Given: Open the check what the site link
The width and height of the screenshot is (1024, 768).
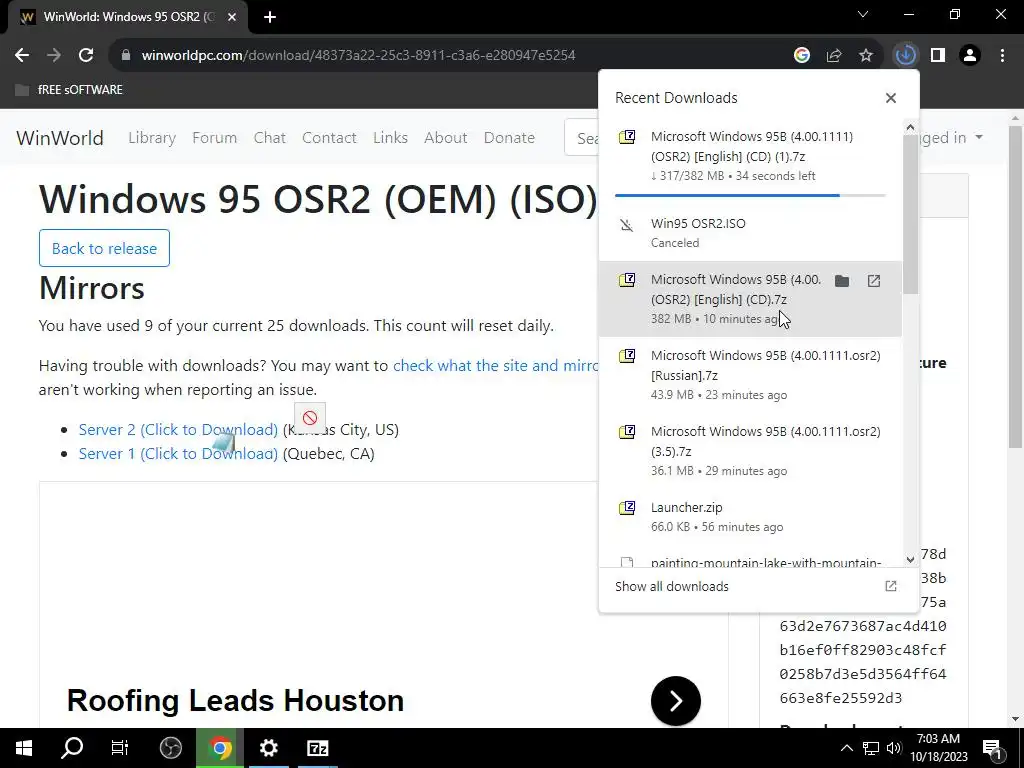Looking at the screenshot, I should 495,366.
